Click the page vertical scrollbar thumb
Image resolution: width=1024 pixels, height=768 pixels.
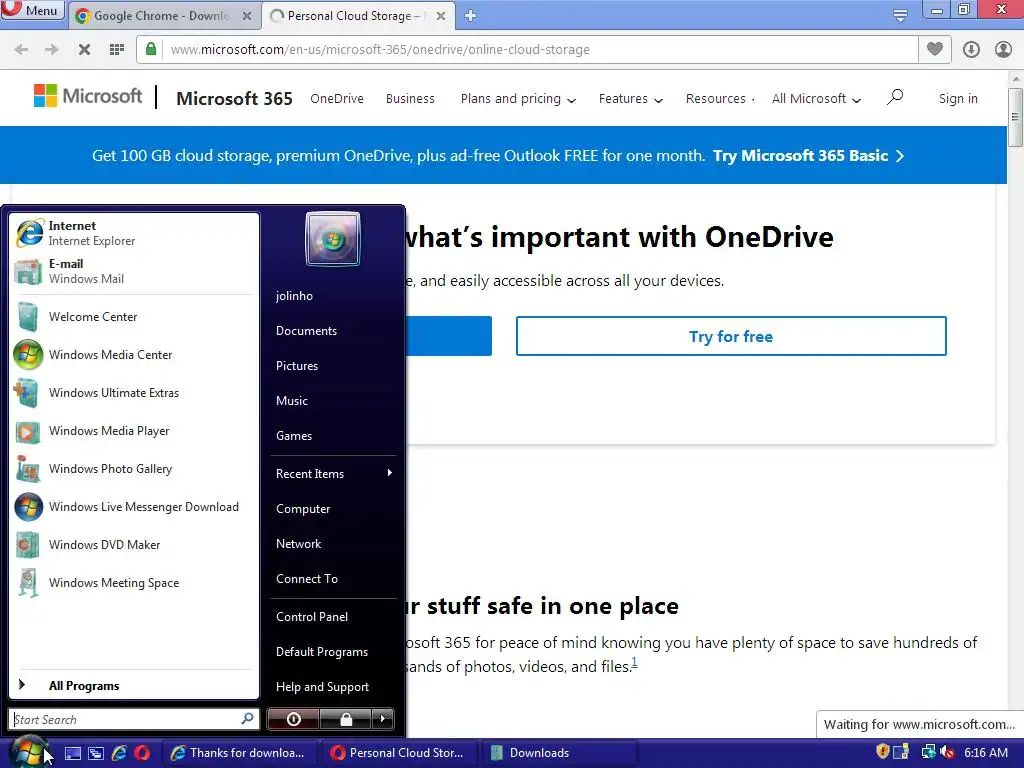(x=1015, y=118)
